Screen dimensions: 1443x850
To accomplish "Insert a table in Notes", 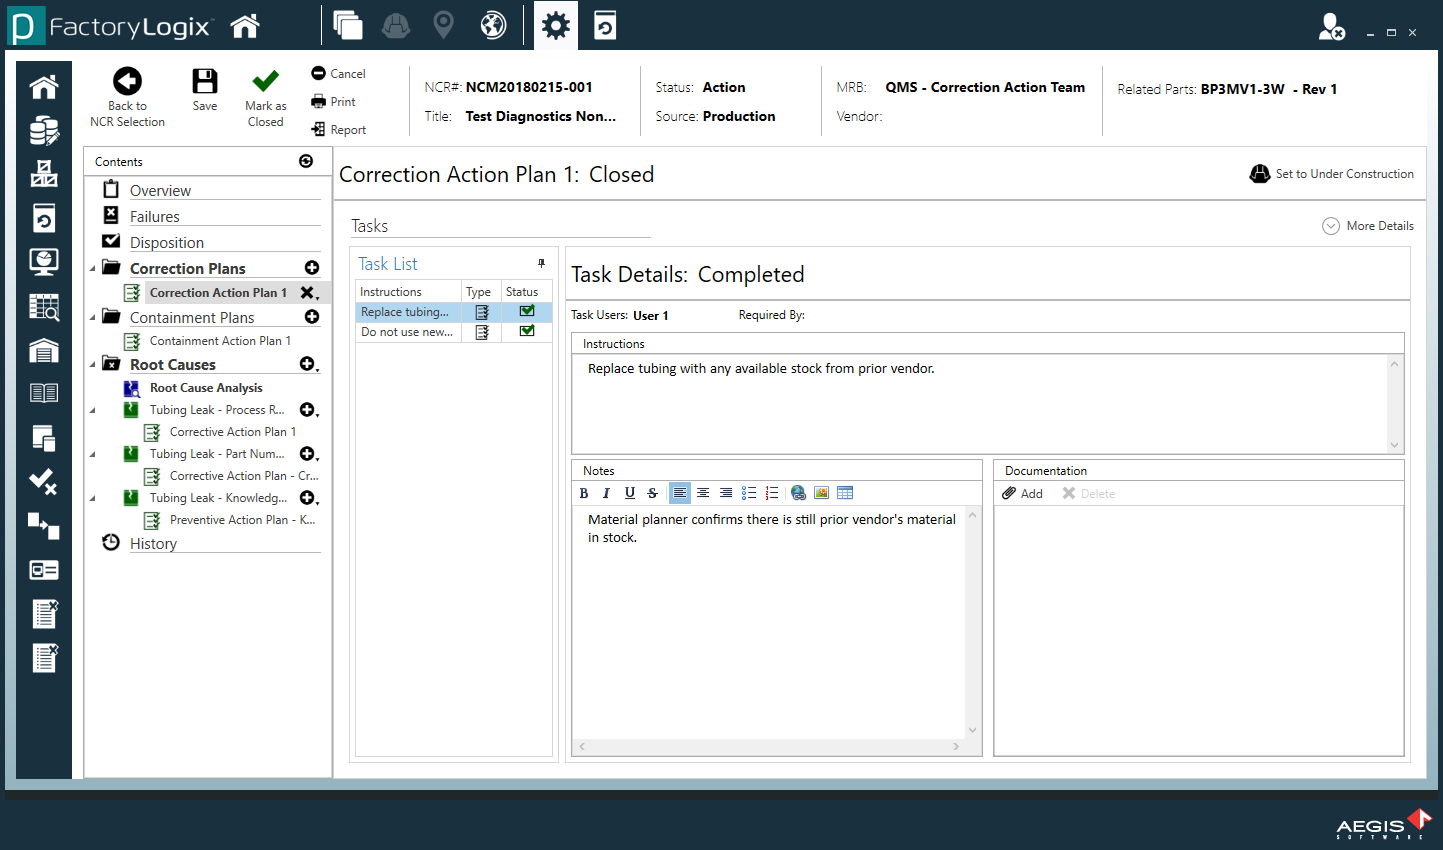I will pos(845,493).
